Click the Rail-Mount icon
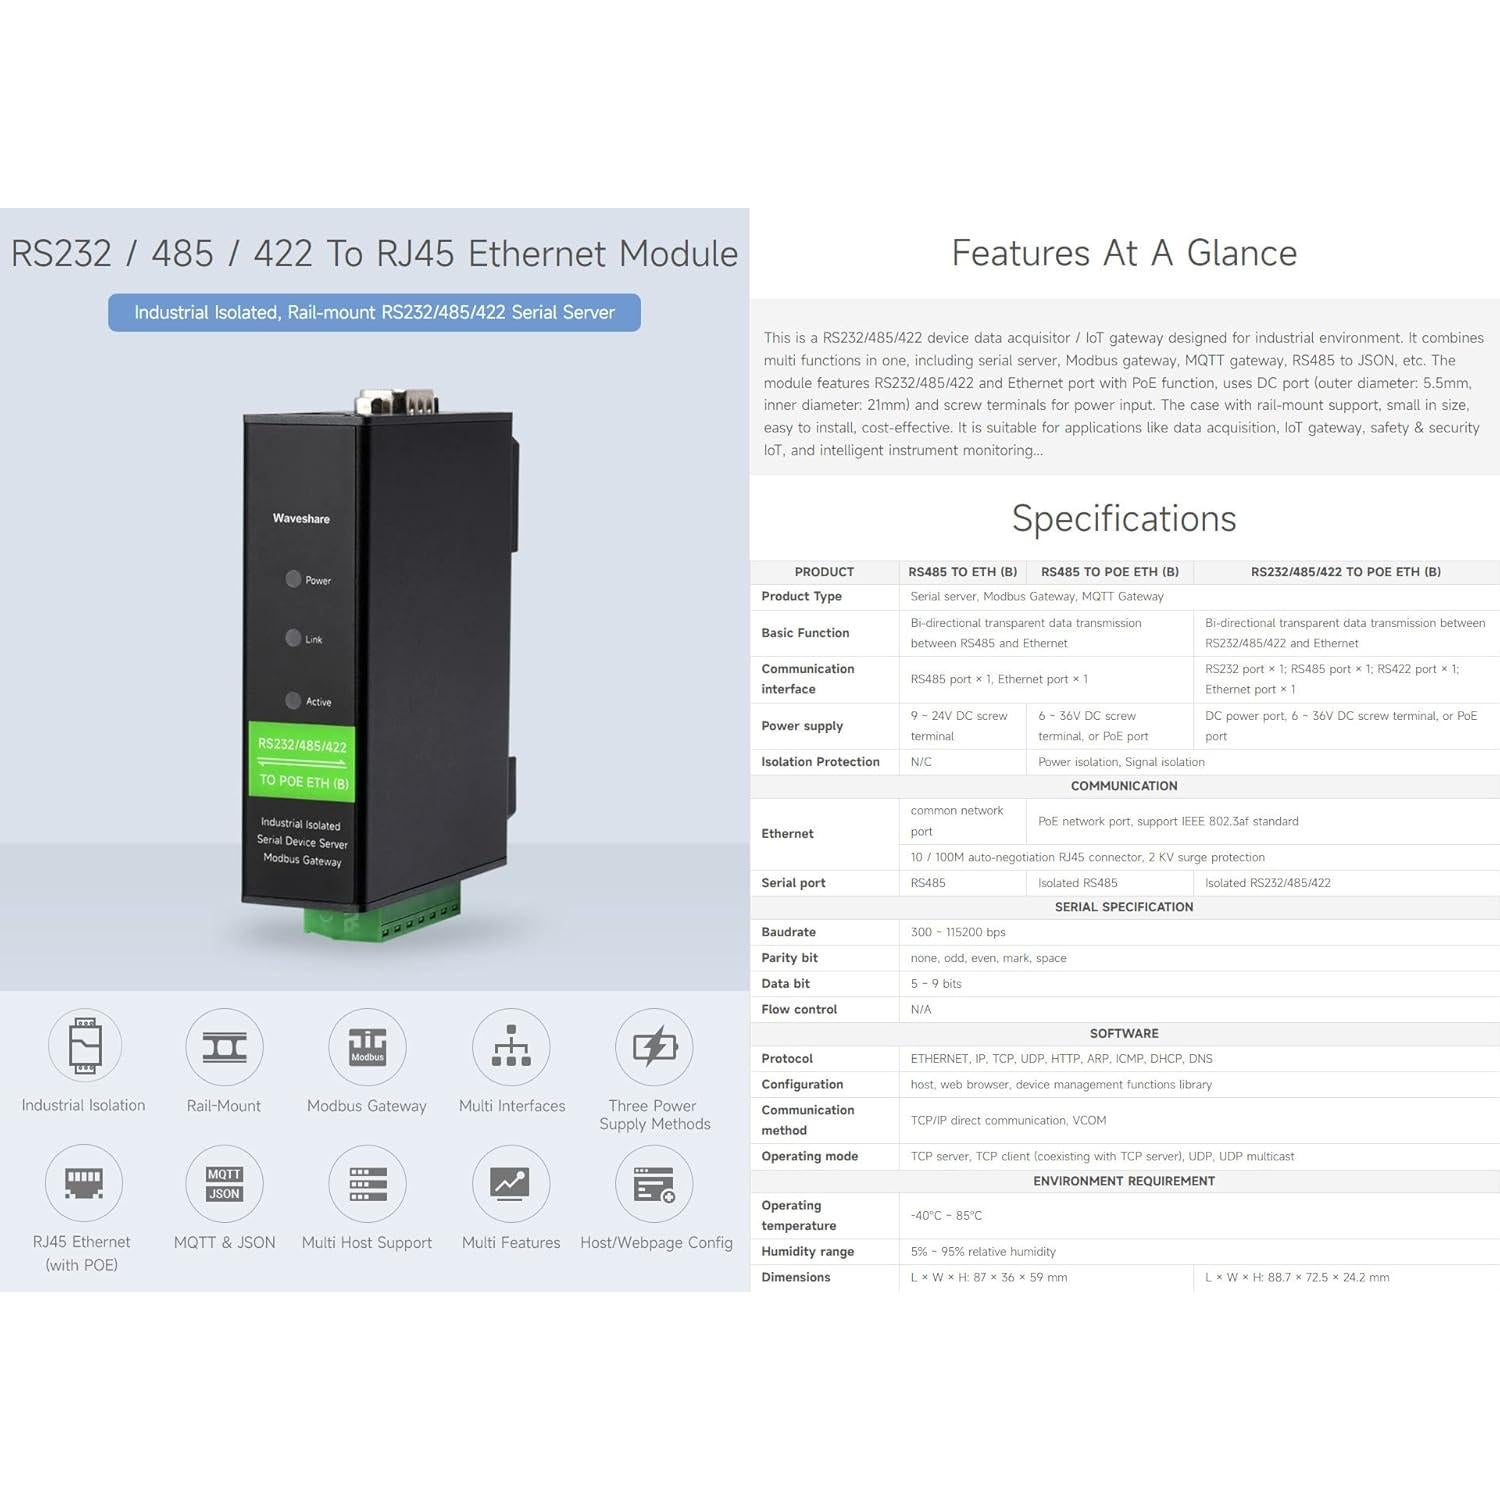Screen dimensions: 1500x1500 coord(224,1047)
